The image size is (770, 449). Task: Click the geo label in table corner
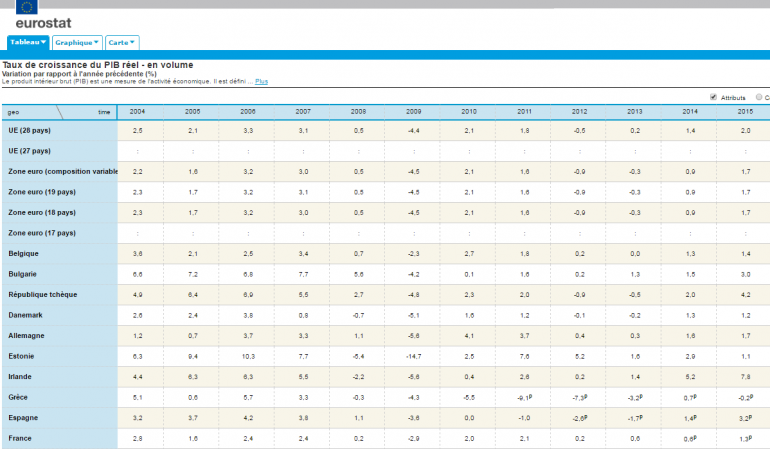pos(14,113)
